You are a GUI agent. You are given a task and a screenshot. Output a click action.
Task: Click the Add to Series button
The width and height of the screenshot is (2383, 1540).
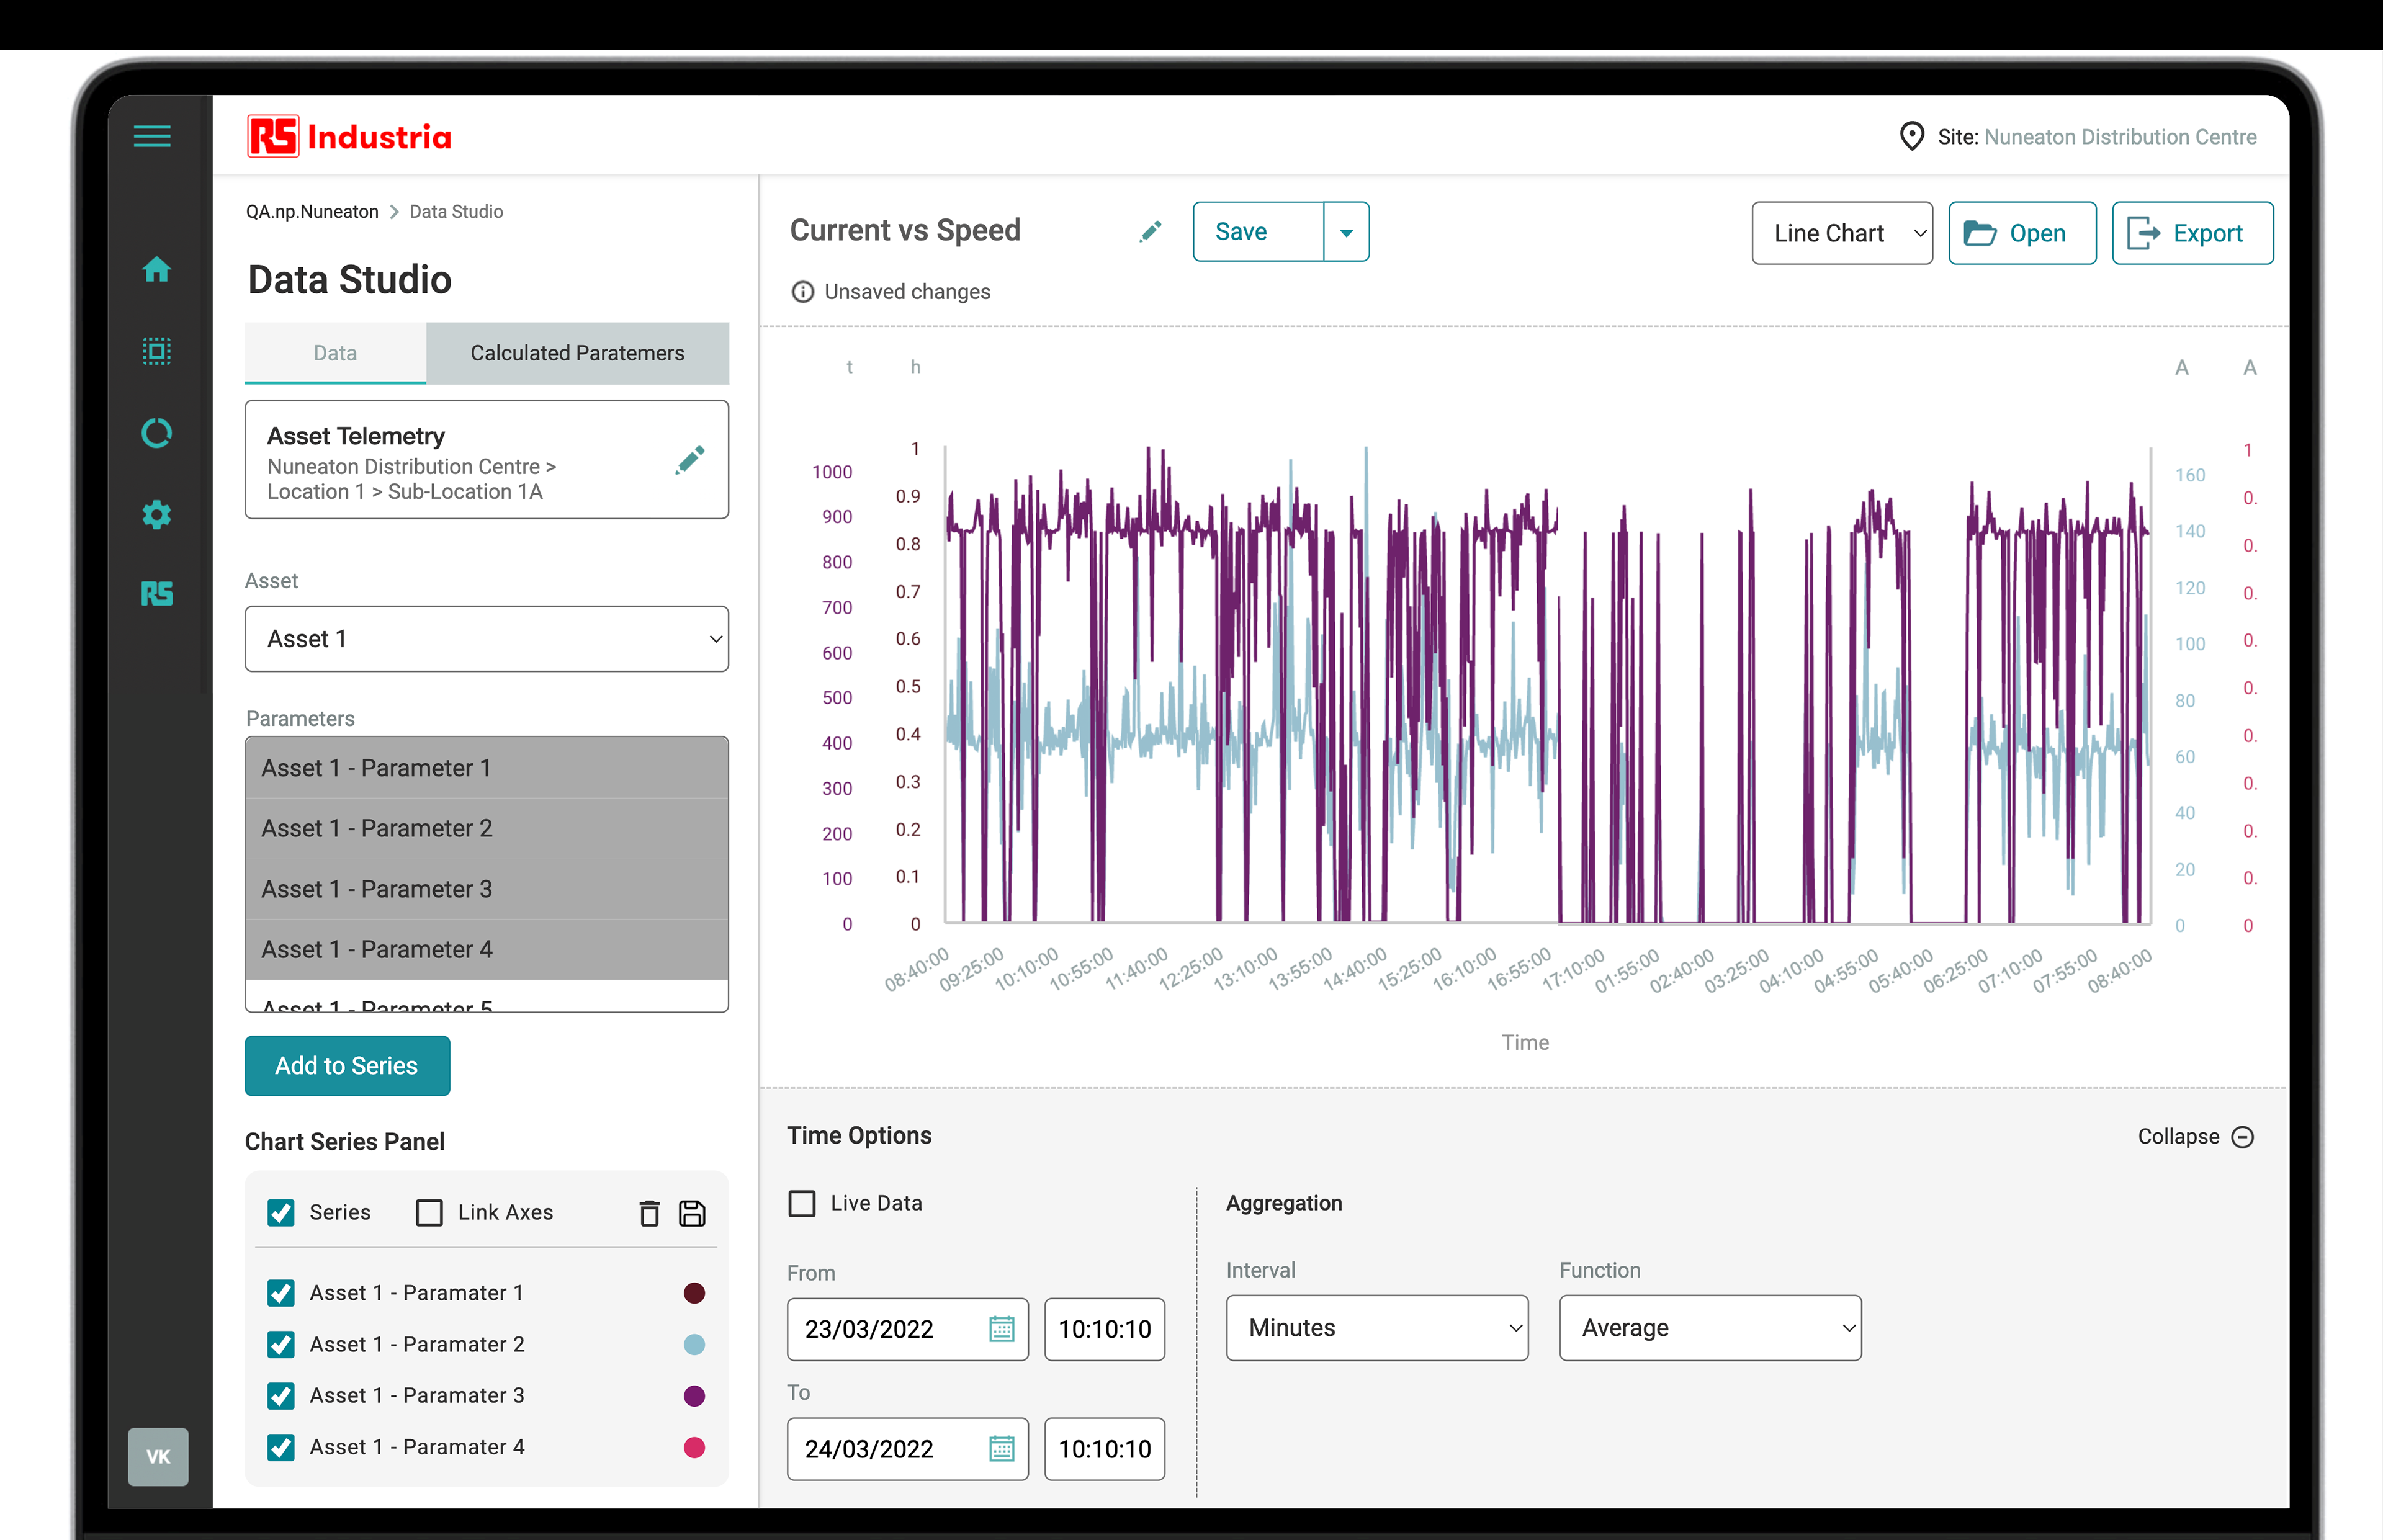point(347,1066)
